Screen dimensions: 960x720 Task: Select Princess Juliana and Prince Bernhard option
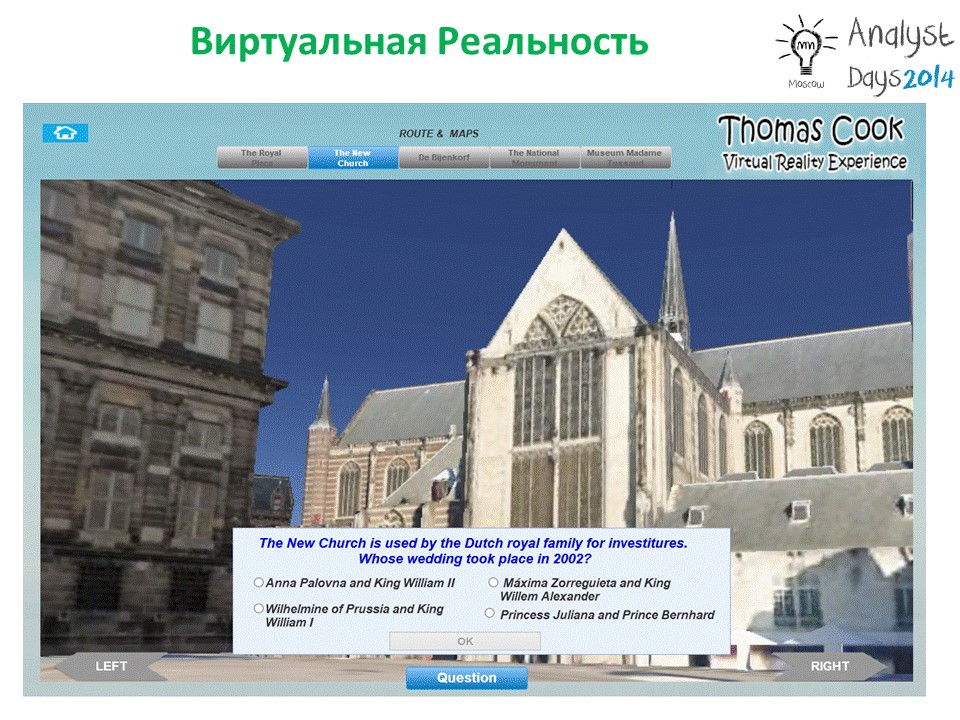[490, 613]
